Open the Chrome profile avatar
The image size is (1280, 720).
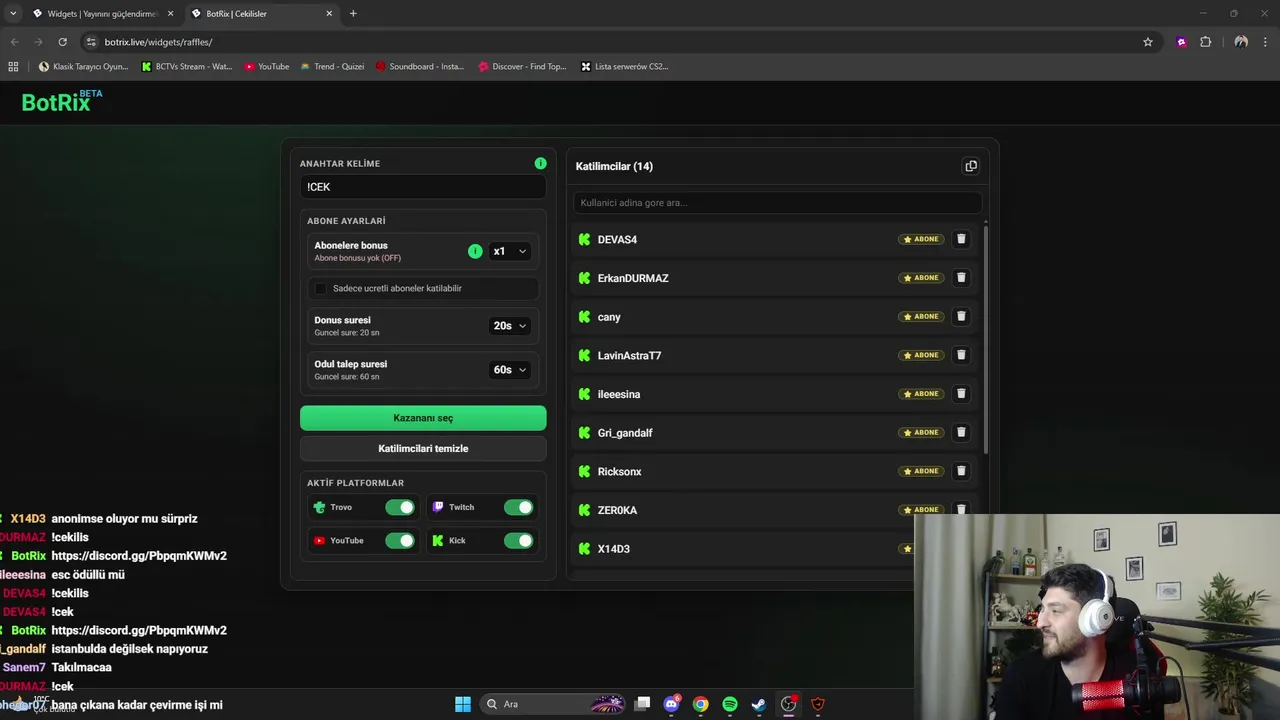click(1241, 42)
